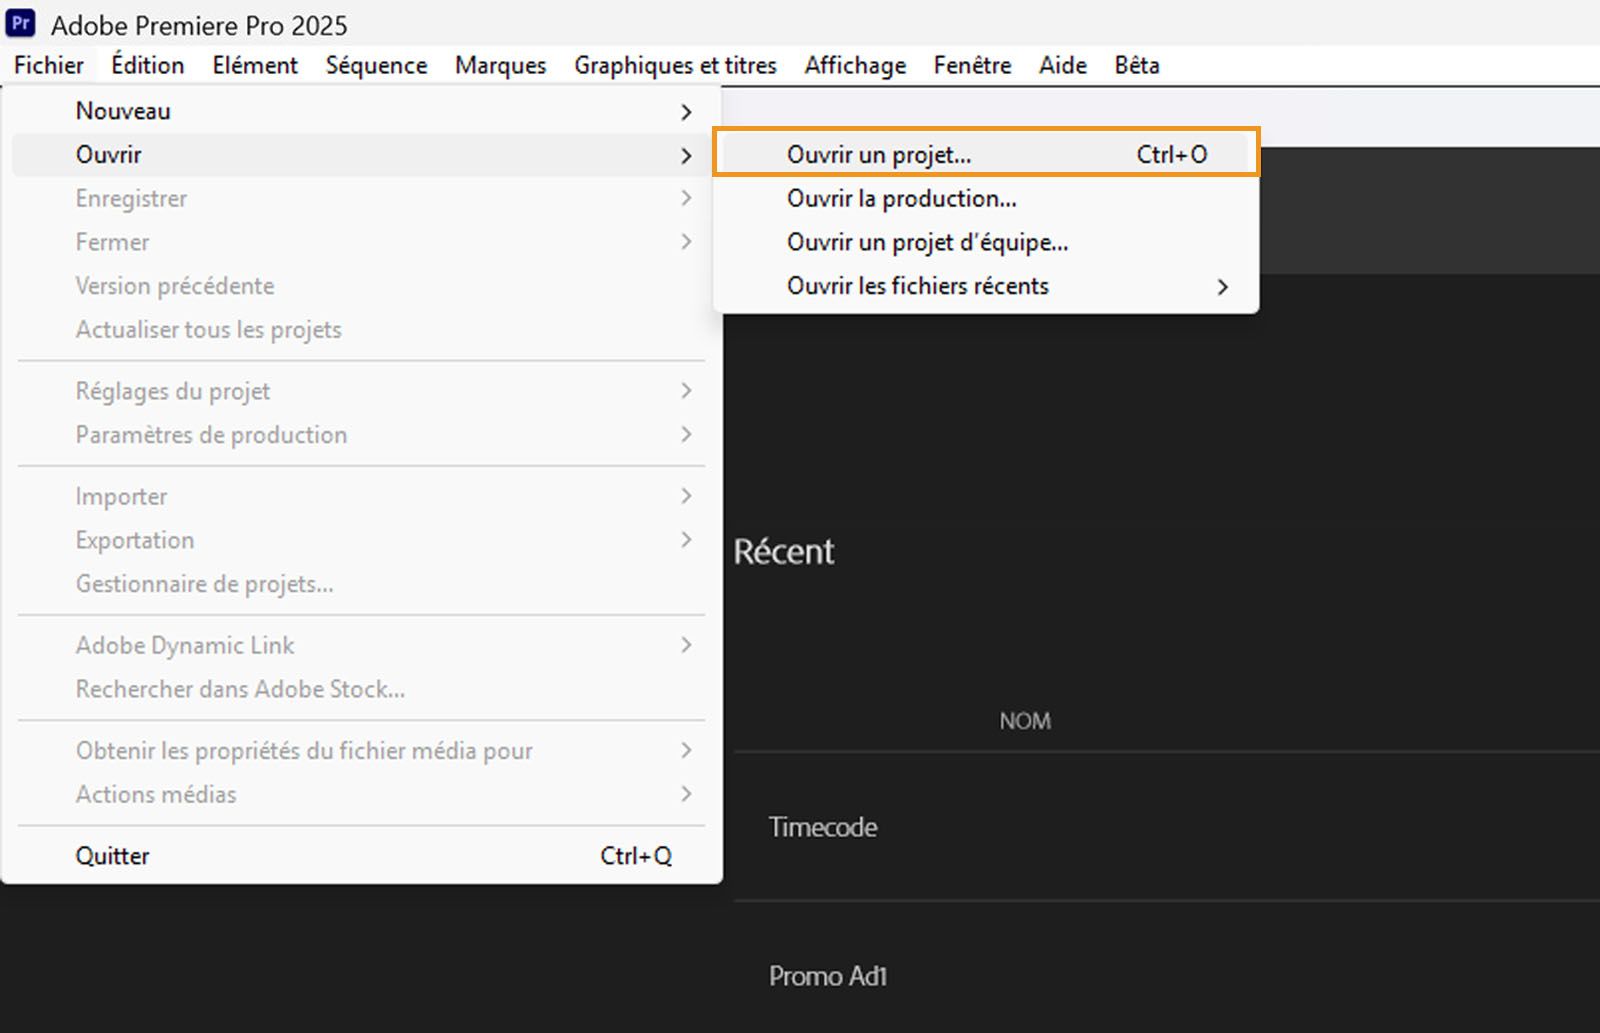
Task: Choose "Ouvrir la production..."
Action: [x=901, y=198]
